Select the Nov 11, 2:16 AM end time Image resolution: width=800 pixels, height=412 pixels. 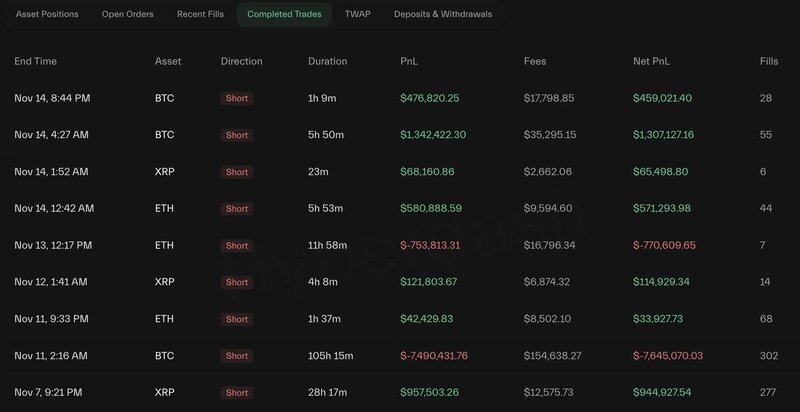pyautogui.click(x=50, y=356)
